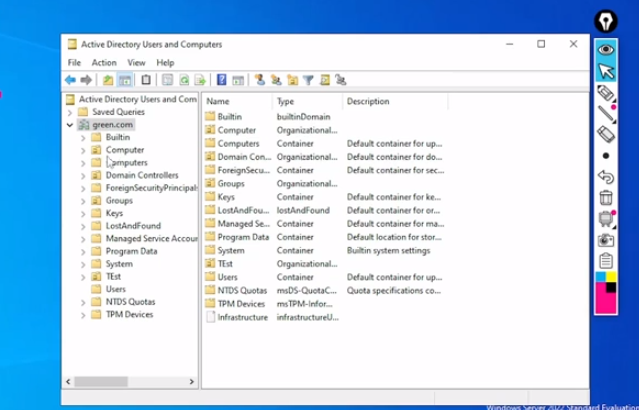Open the View menu
This screenshot has width=639, height=410.
click(136, 62)
